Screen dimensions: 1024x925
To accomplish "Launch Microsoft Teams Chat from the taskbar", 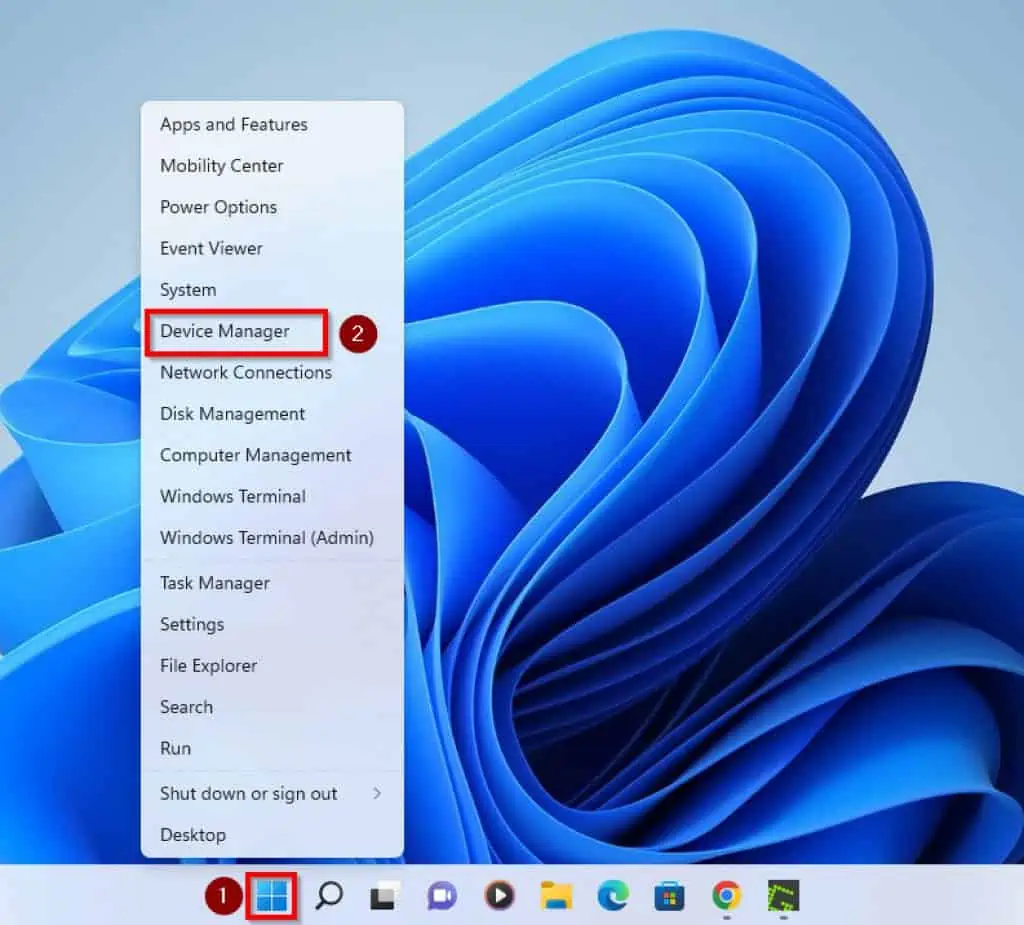I will (x=441, y=897).
